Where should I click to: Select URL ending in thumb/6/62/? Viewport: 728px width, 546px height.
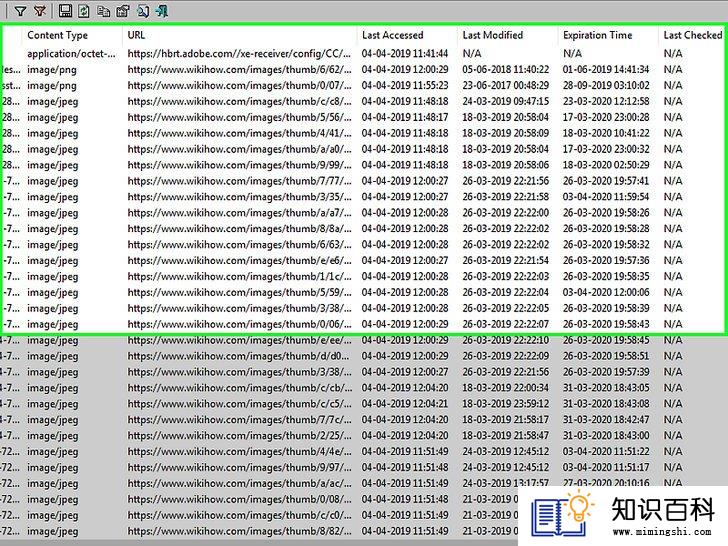tap(239, 70)
